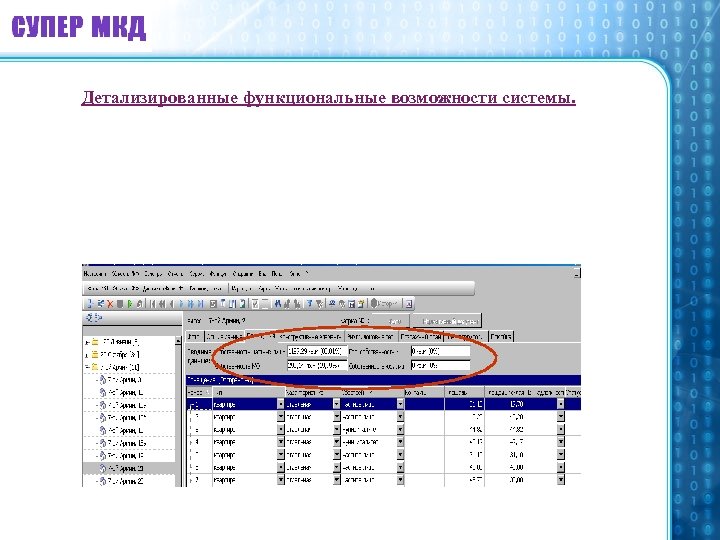Click the green play arrow toolbar icon
The width and height of the screenshot is (720, 540).
[130, 304]
